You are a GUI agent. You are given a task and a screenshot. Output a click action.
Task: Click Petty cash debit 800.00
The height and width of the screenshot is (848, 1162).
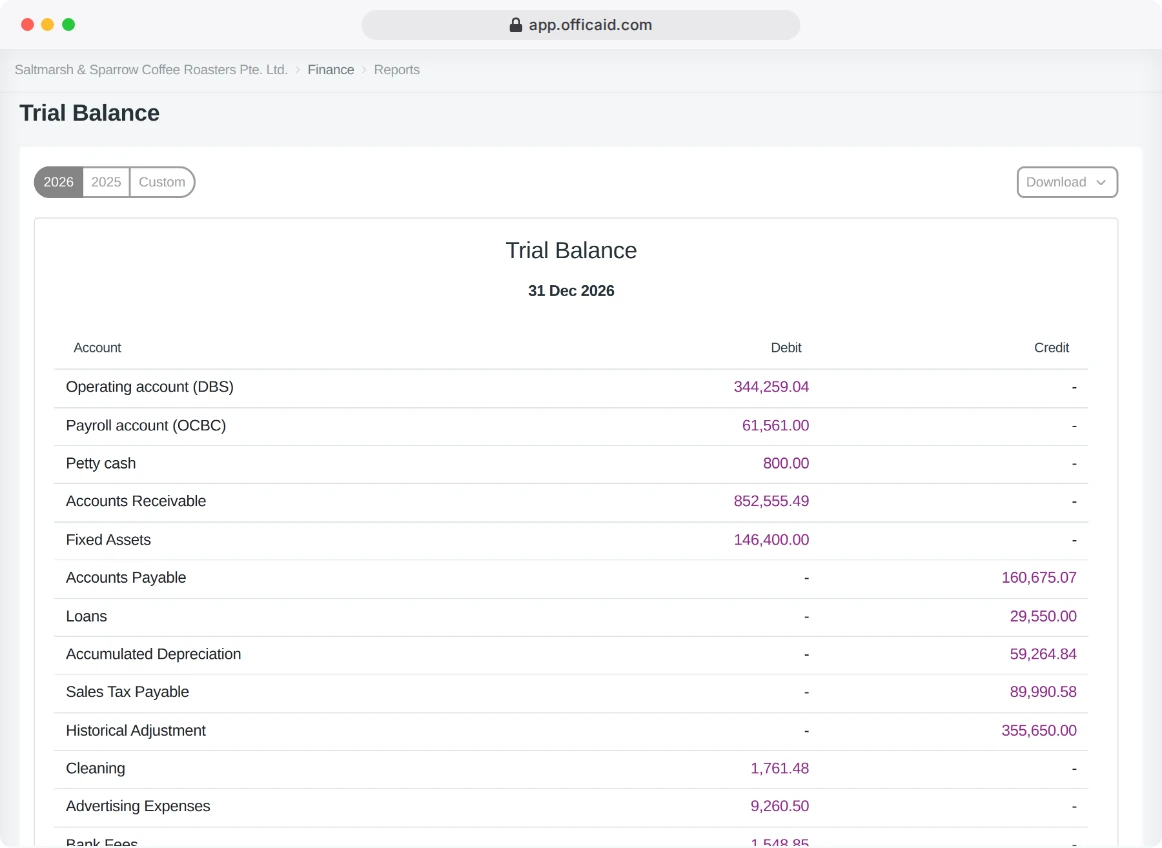pos(786,463)
